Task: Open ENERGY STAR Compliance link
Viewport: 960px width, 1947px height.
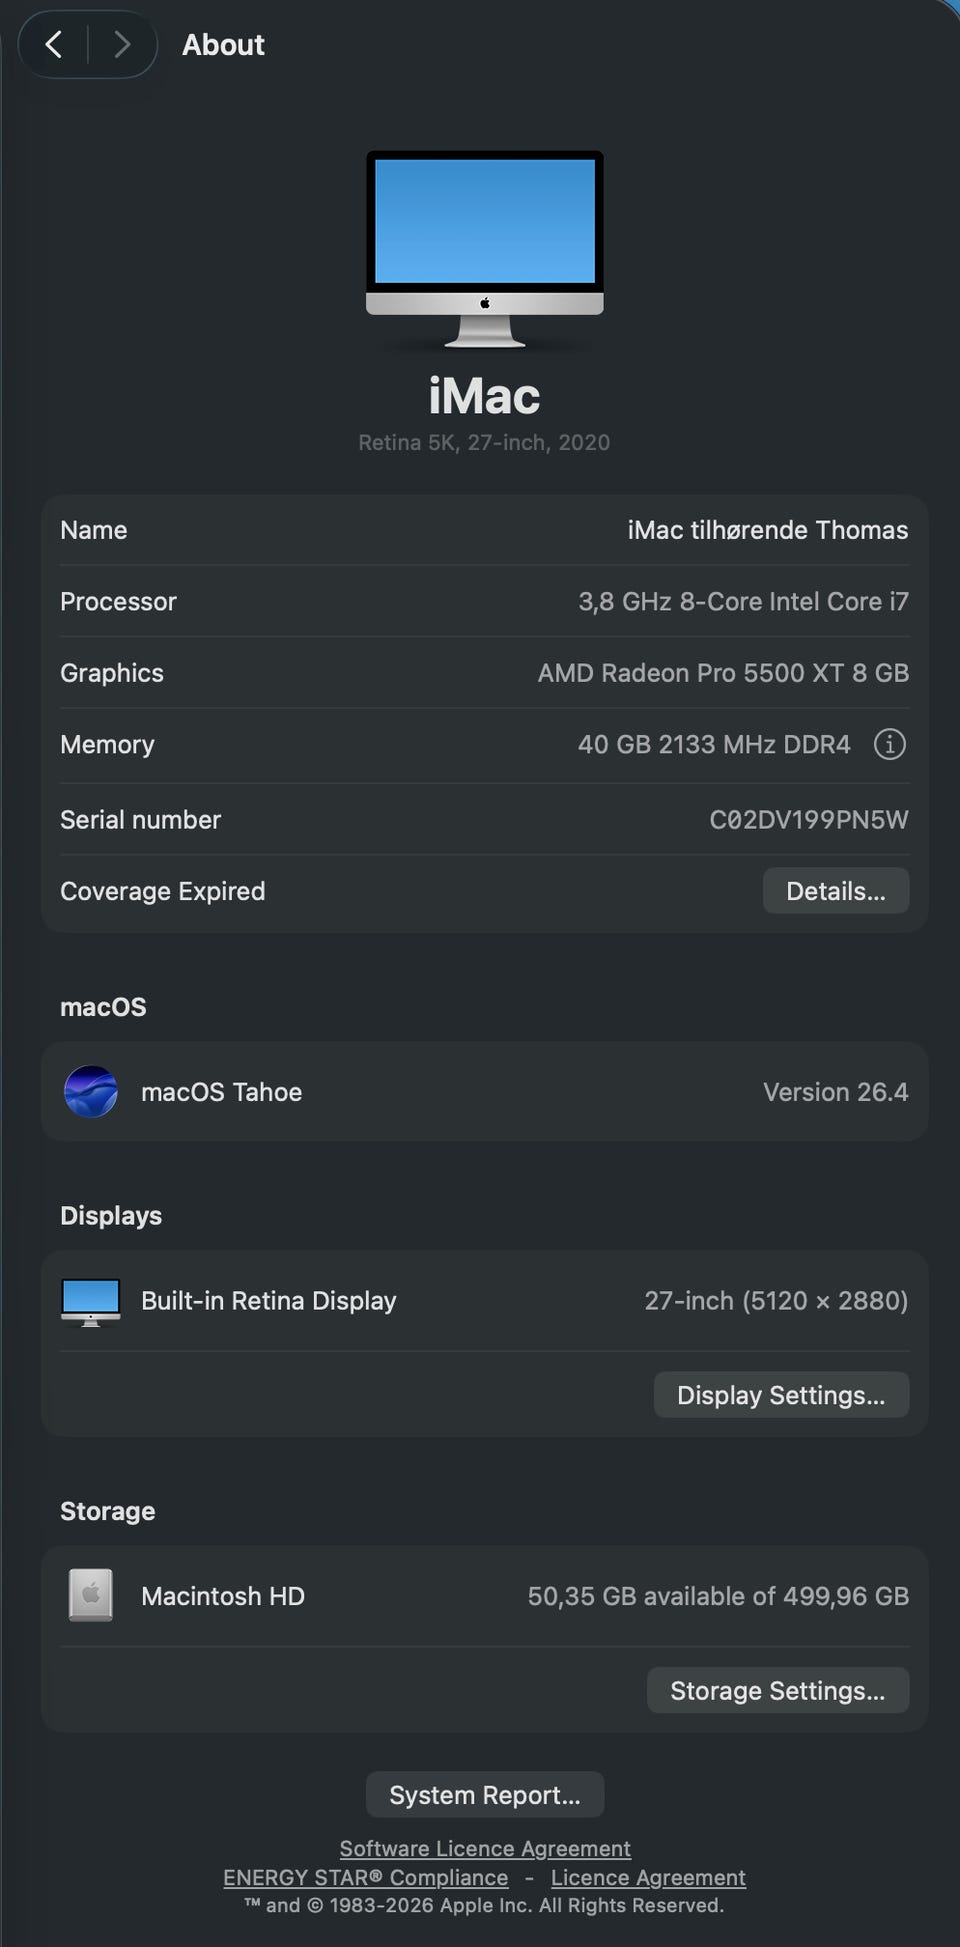Action: pyautogui.click(x=366, y=1877)
